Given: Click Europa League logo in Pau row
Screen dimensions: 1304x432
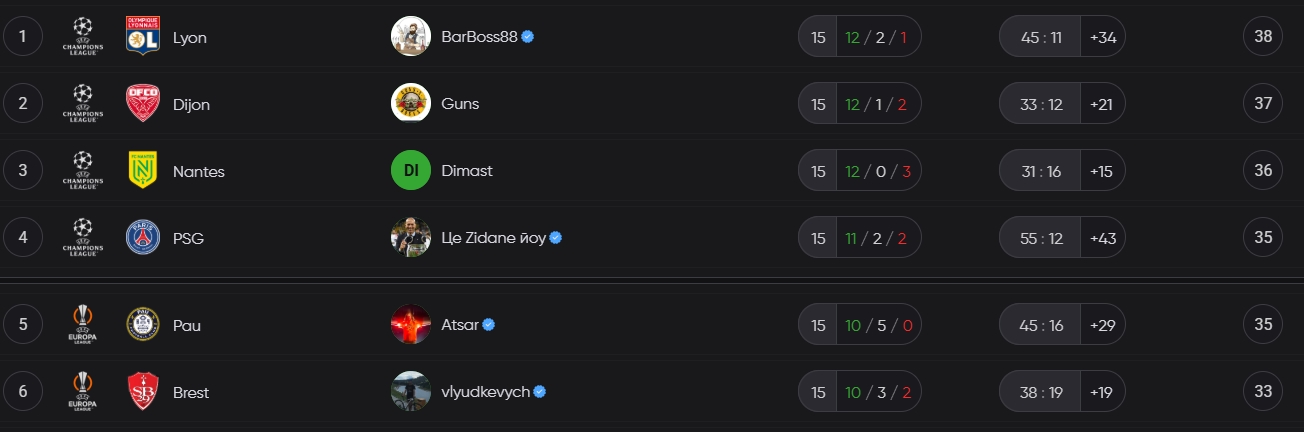Looking at the screenshot, I should (83, 325).
